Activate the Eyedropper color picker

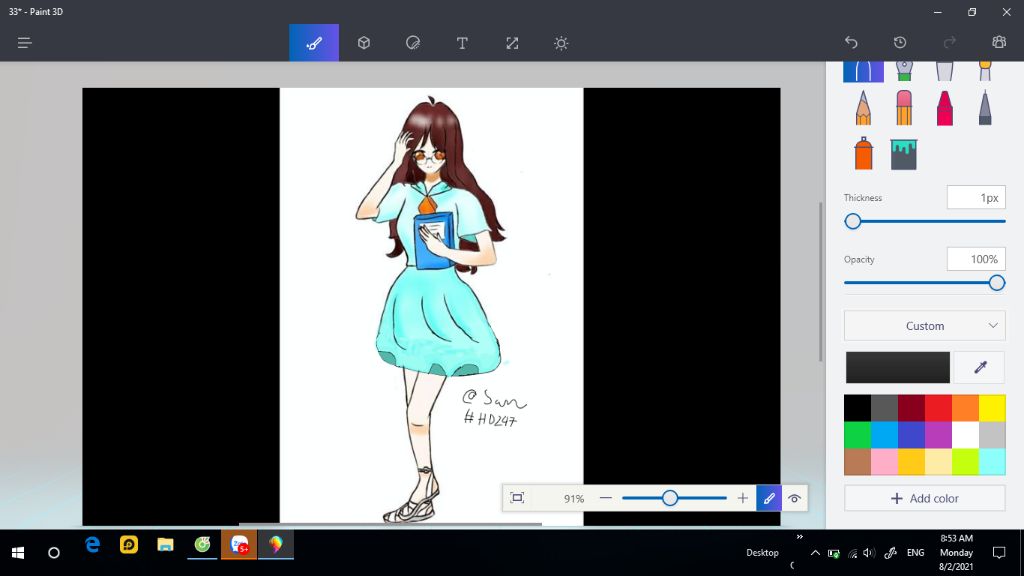pyautogui.click(x=980, y=367)
